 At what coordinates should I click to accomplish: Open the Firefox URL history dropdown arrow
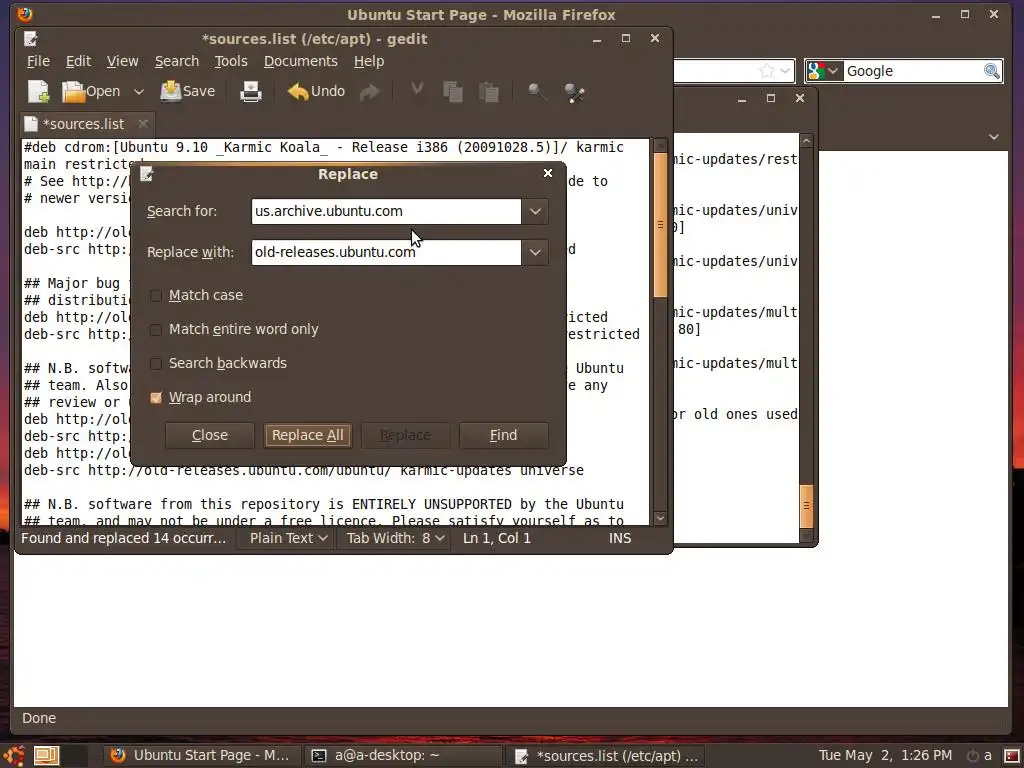click(x=785, y=71)
